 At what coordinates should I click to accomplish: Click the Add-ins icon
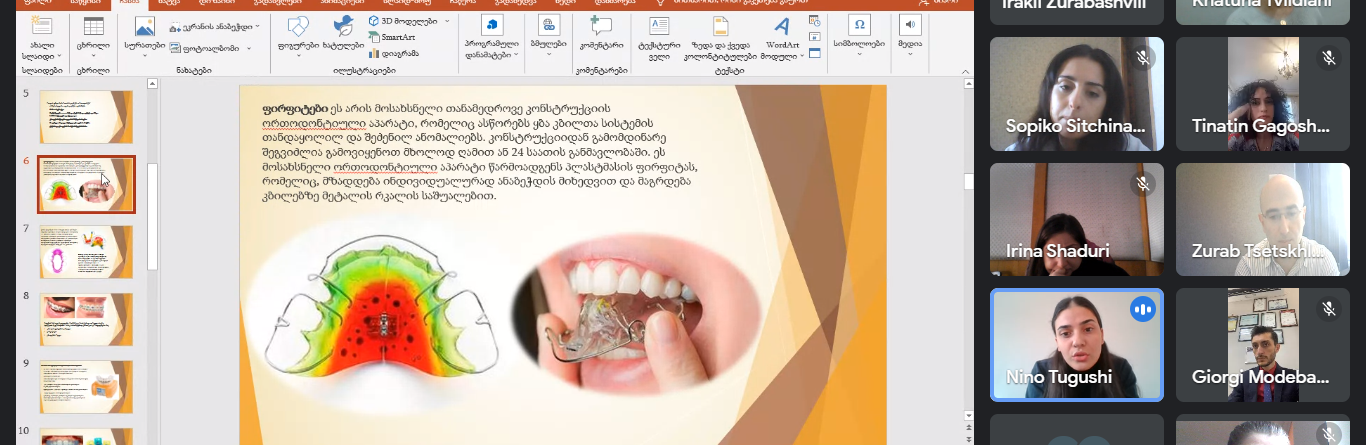click(x=492, y=24)
